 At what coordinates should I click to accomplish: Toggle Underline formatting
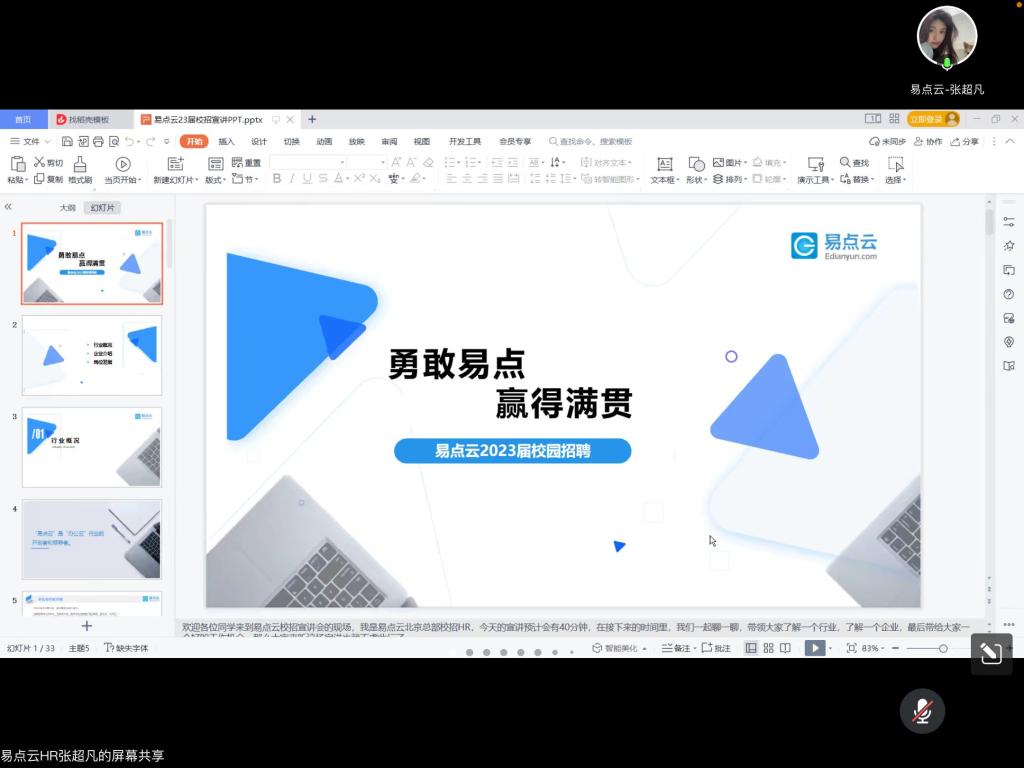point(307,178)
